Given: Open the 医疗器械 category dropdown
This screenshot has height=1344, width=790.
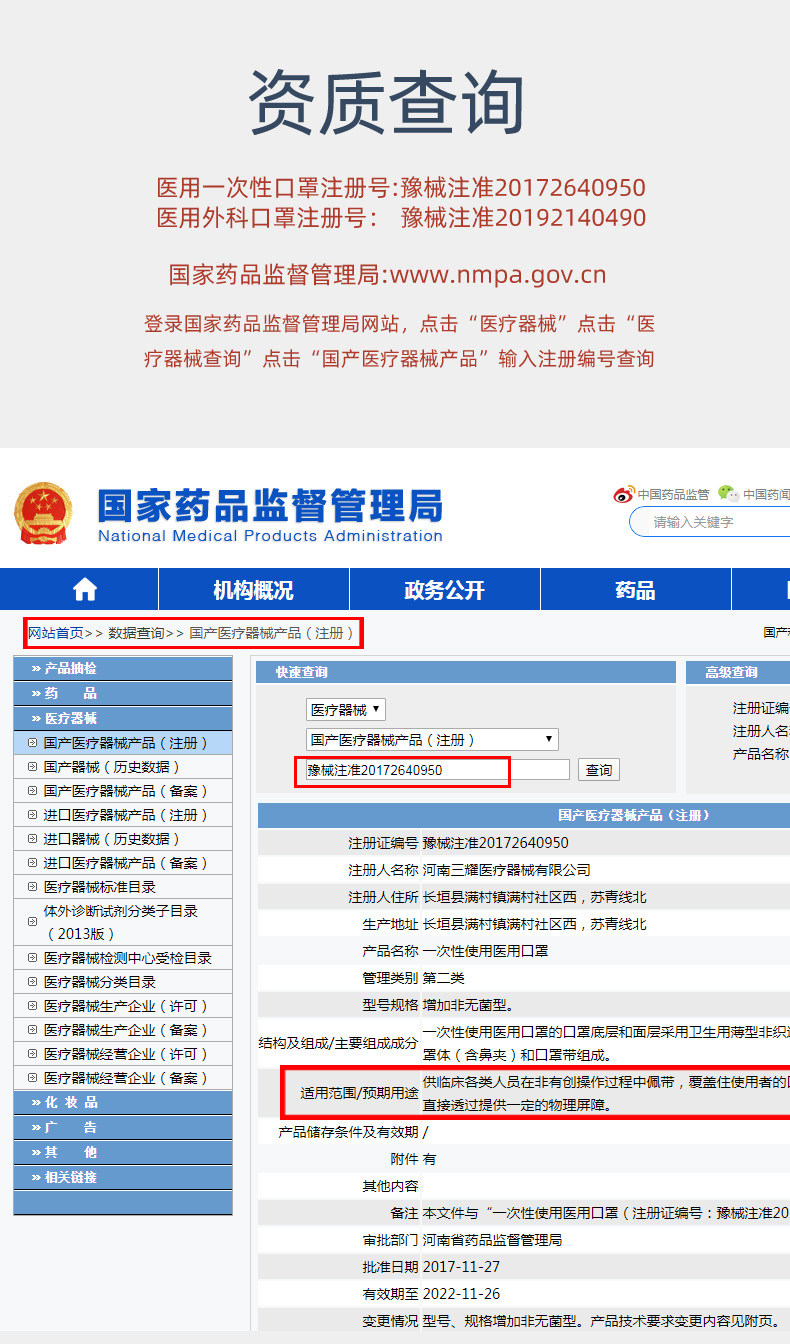Looking at the screenshot, I should [345, 710].
